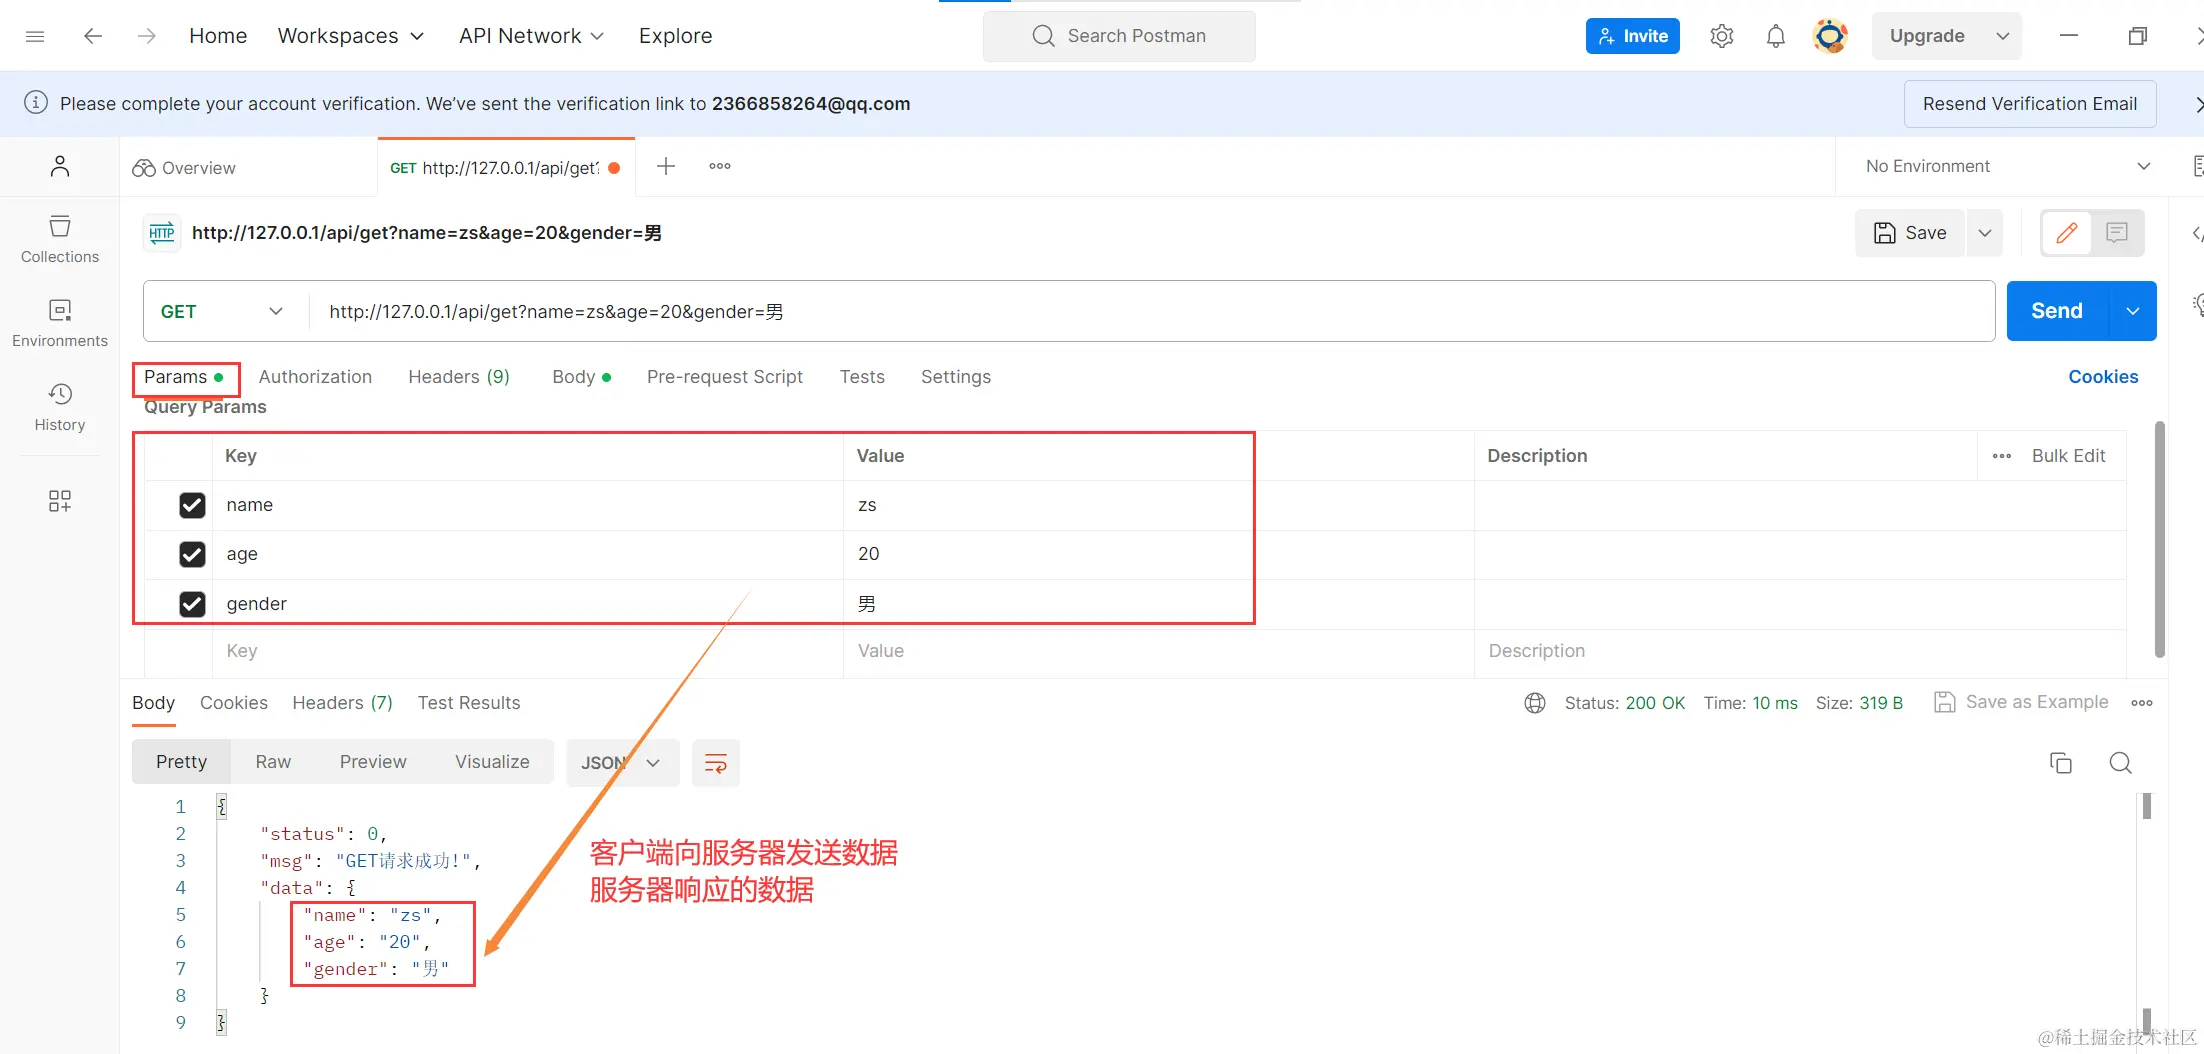Open the configure workspace sidebar icon

(x=60, y=501)
